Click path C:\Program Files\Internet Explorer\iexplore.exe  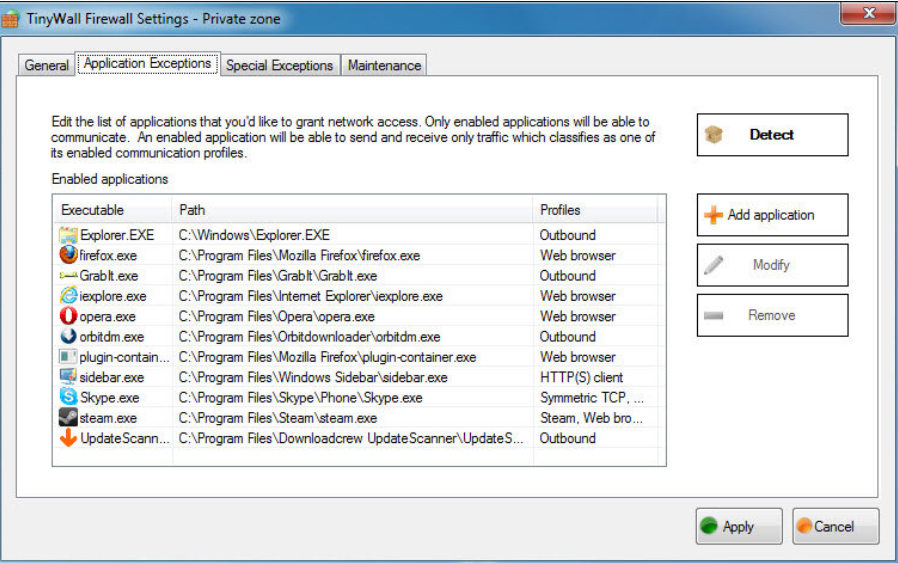click(x=310, y=297)
